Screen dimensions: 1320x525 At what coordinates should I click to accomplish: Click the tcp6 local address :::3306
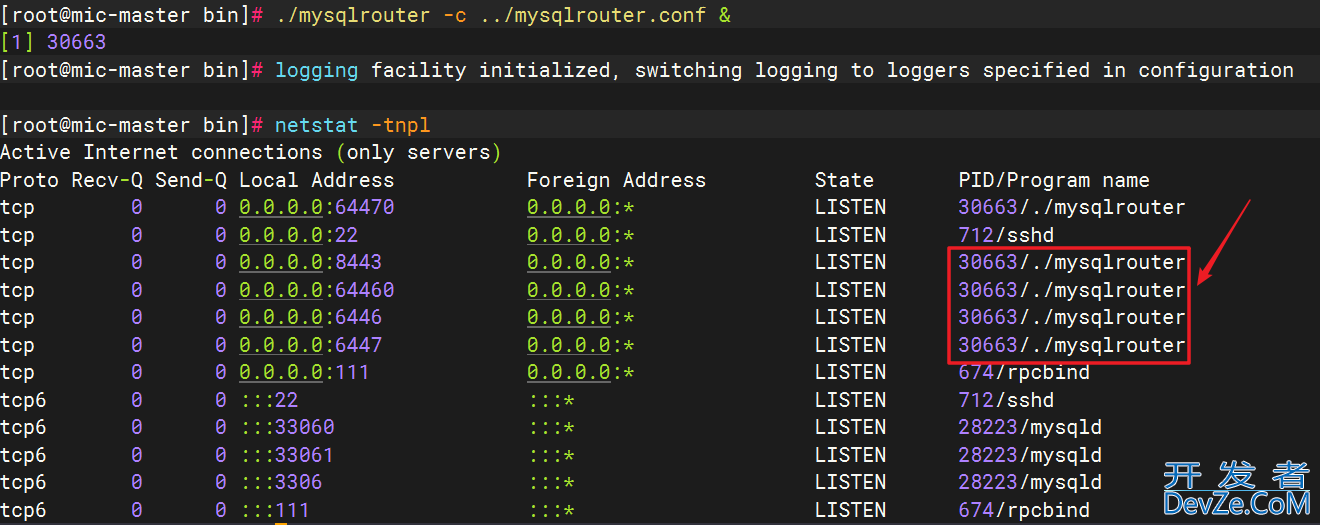(x=280, y=482)
